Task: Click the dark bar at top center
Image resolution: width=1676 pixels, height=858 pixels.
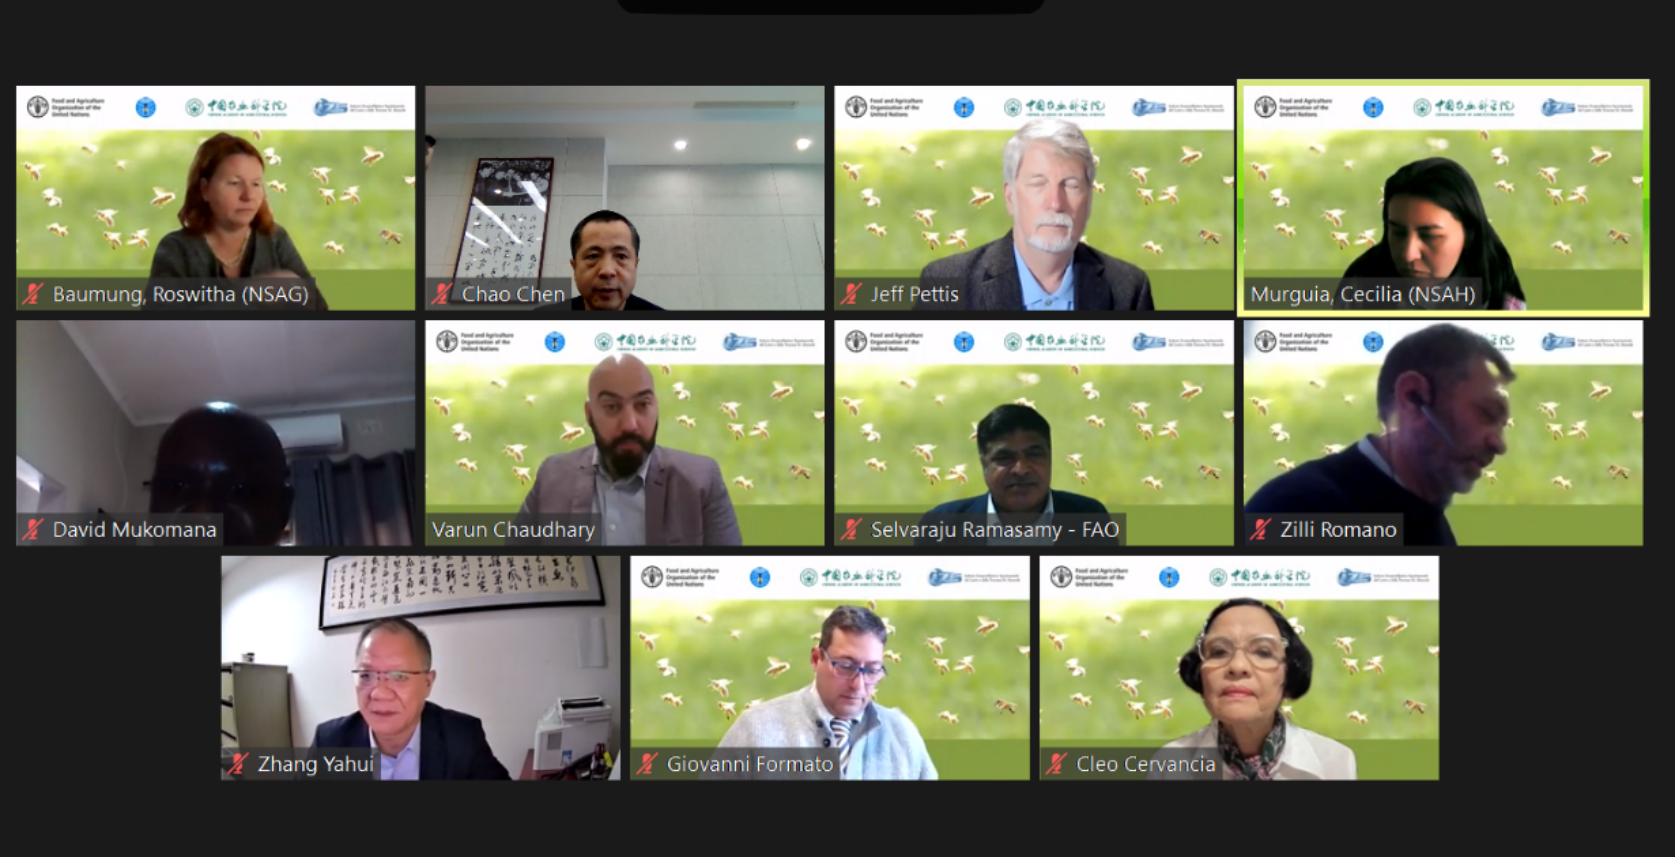Action: pyautogui.click(x=831, y=5)
